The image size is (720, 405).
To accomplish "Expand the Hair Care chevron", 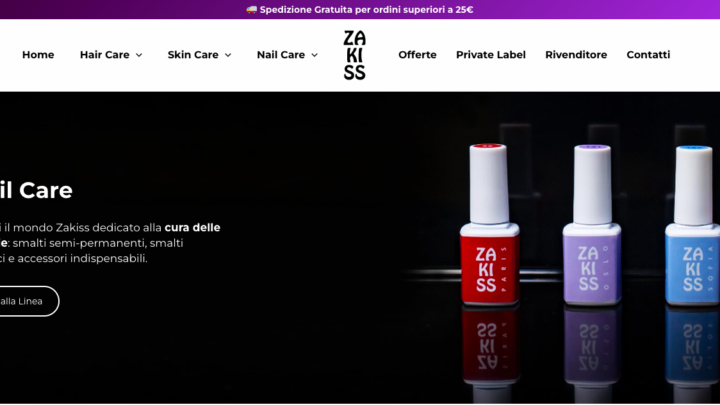I will (x=139, y=55).
